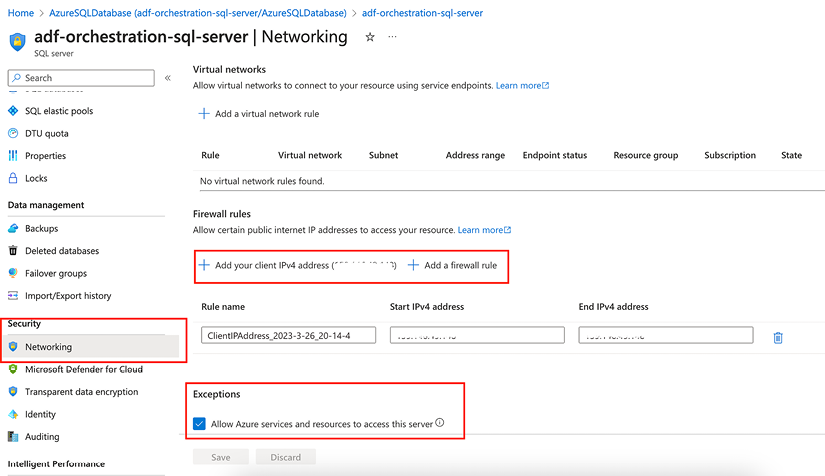Click the End IPv4 address field
825x476 pixels.
(x=666, y=335)
